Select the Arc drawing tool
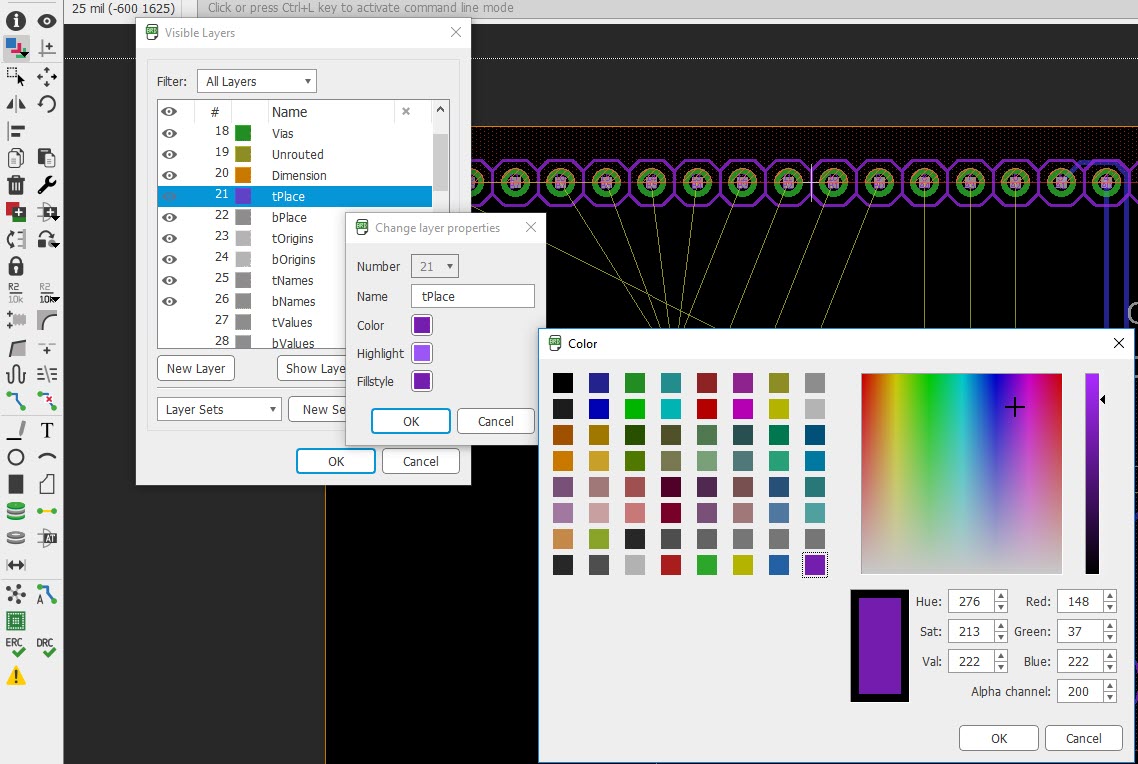The image size is (1138, 764). tap(46, 457)
